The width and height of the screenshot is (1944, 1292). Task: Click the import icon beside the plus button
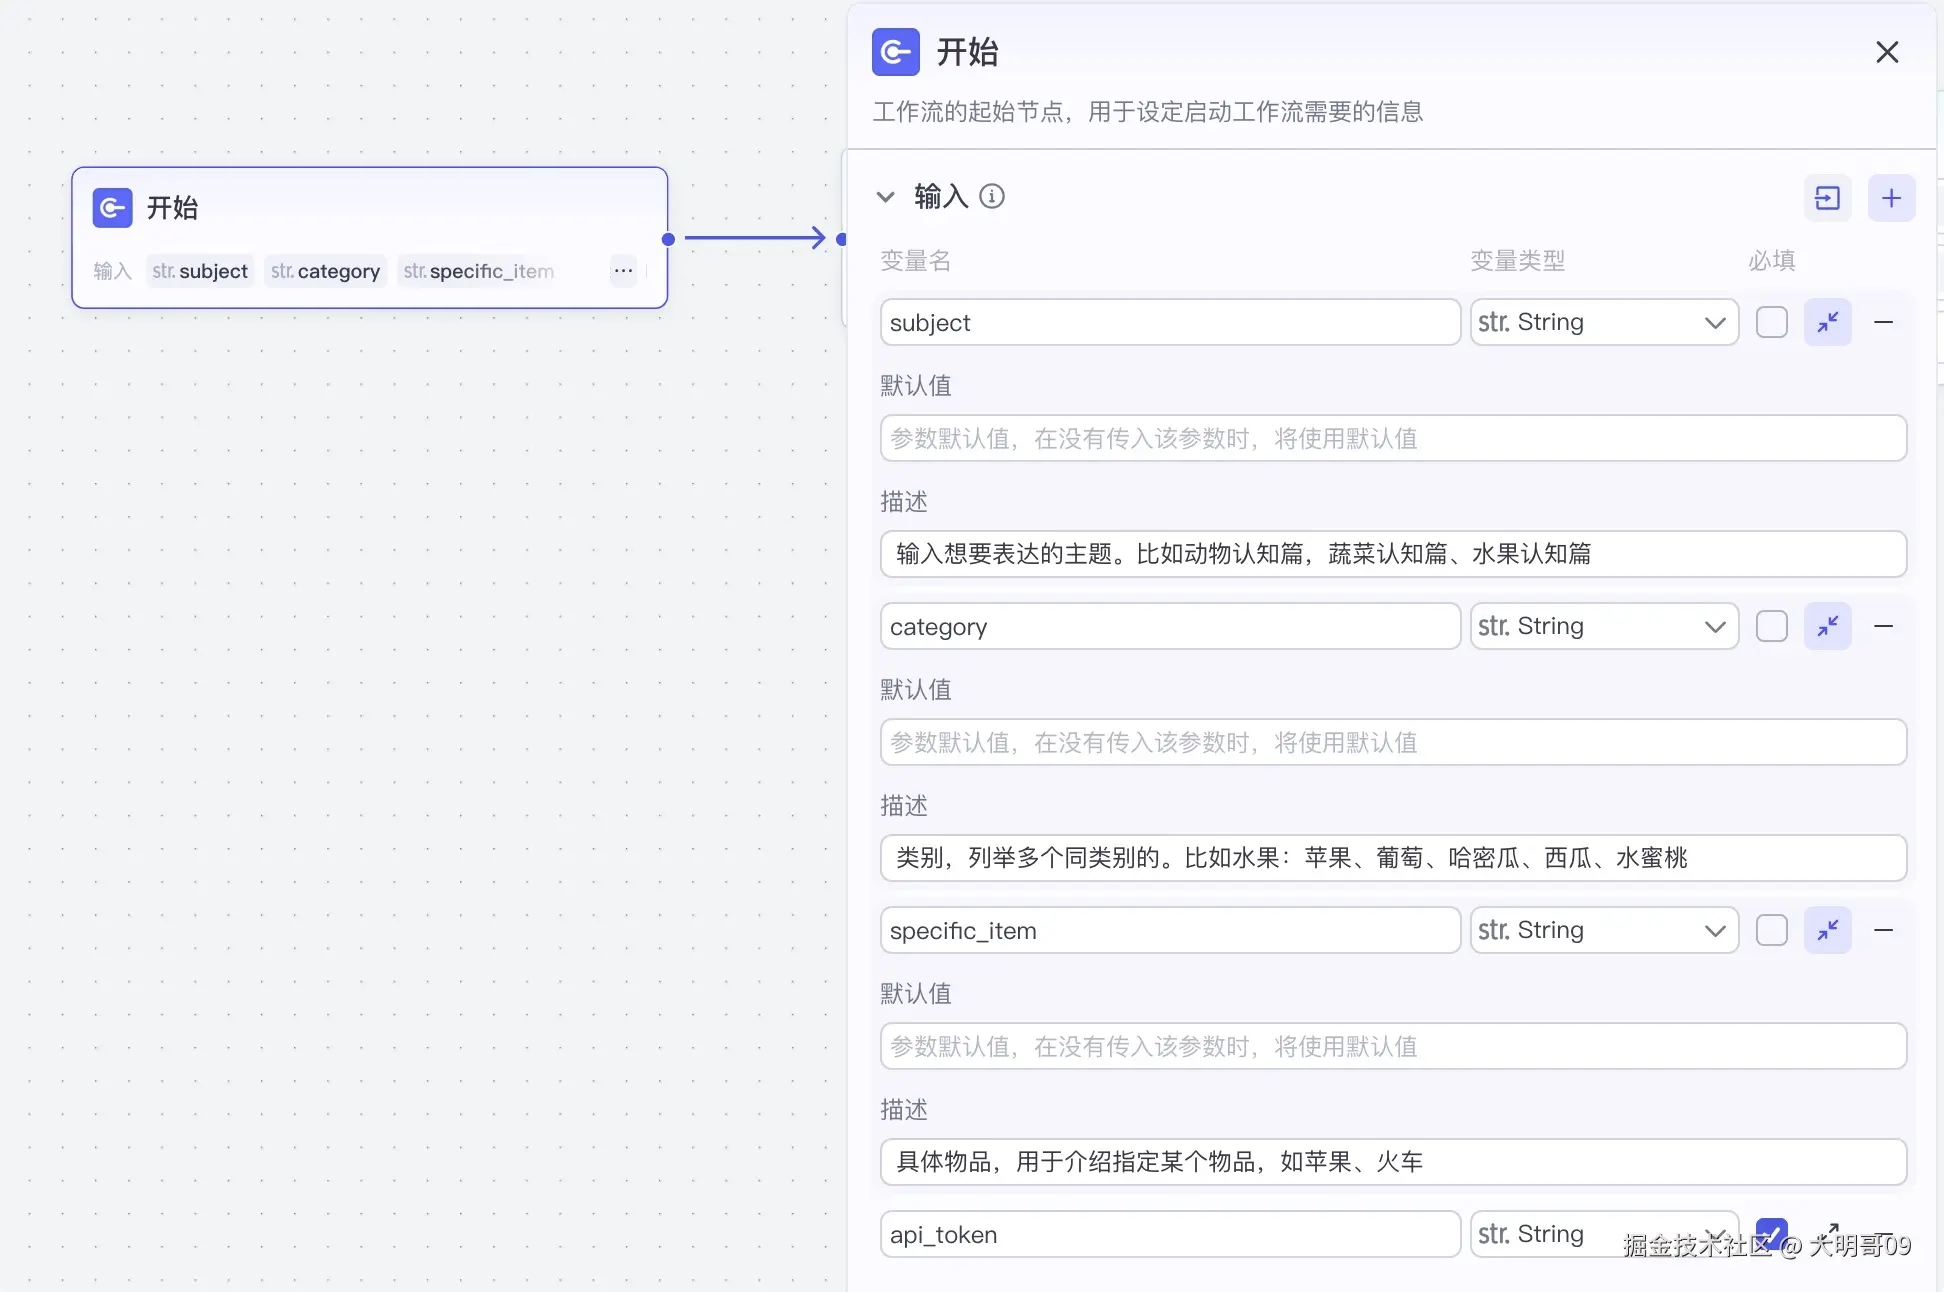(x=1827, y=198)
